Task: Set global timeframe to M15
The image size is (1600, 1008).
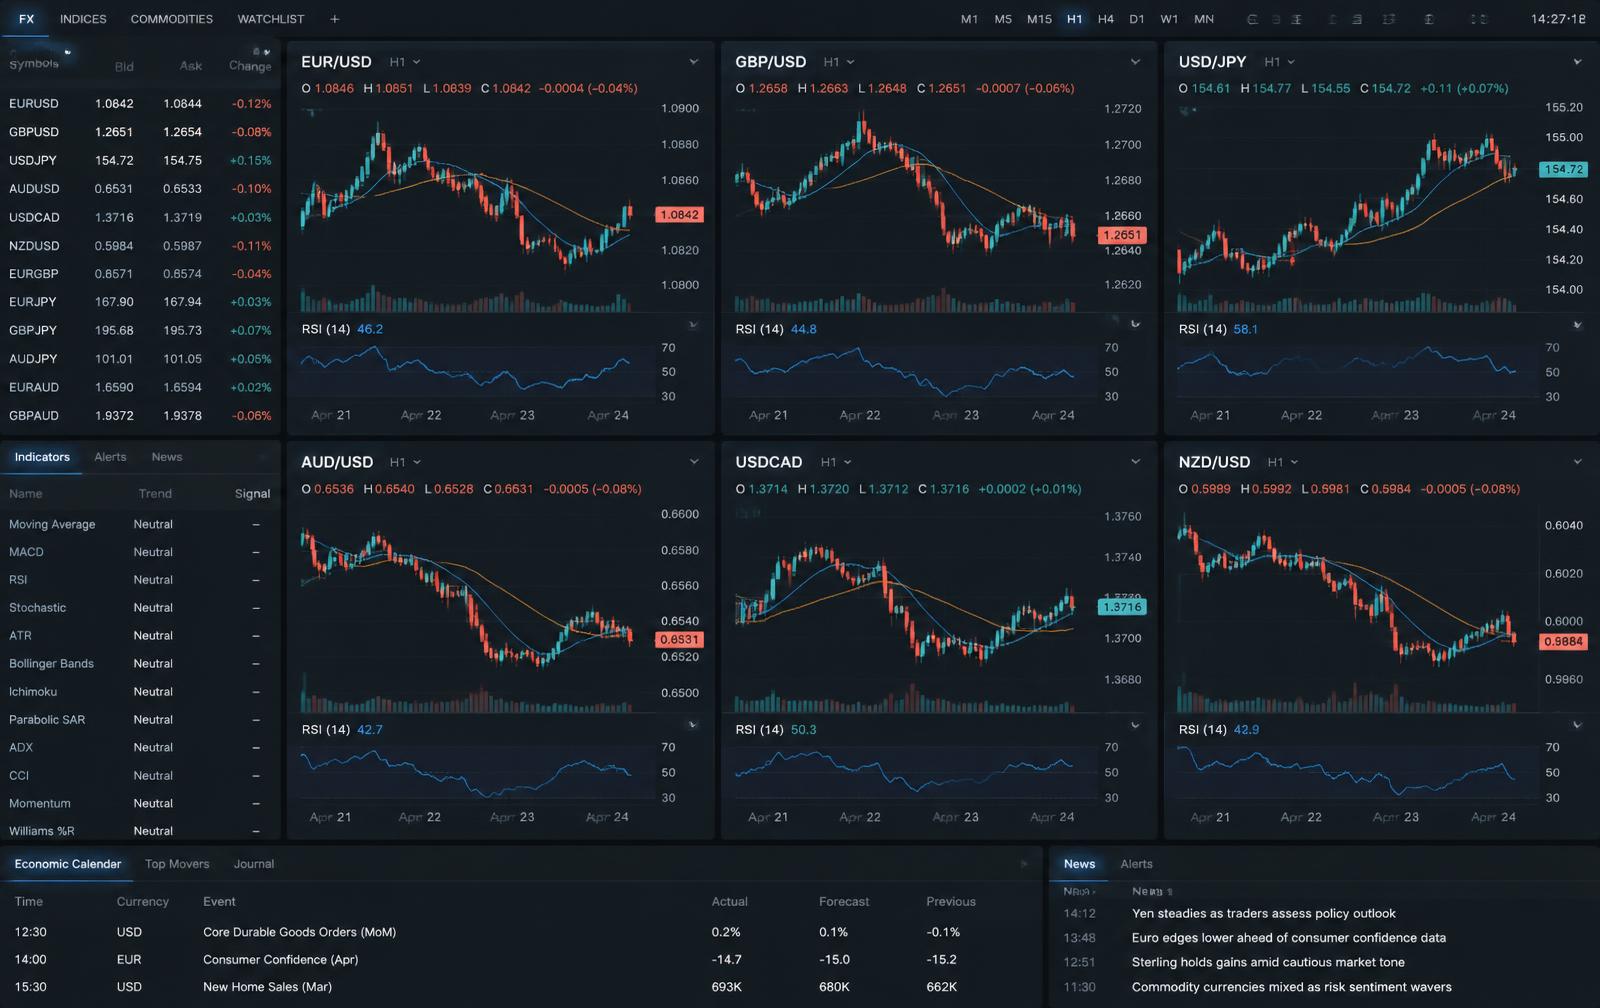Action: 1039,19
